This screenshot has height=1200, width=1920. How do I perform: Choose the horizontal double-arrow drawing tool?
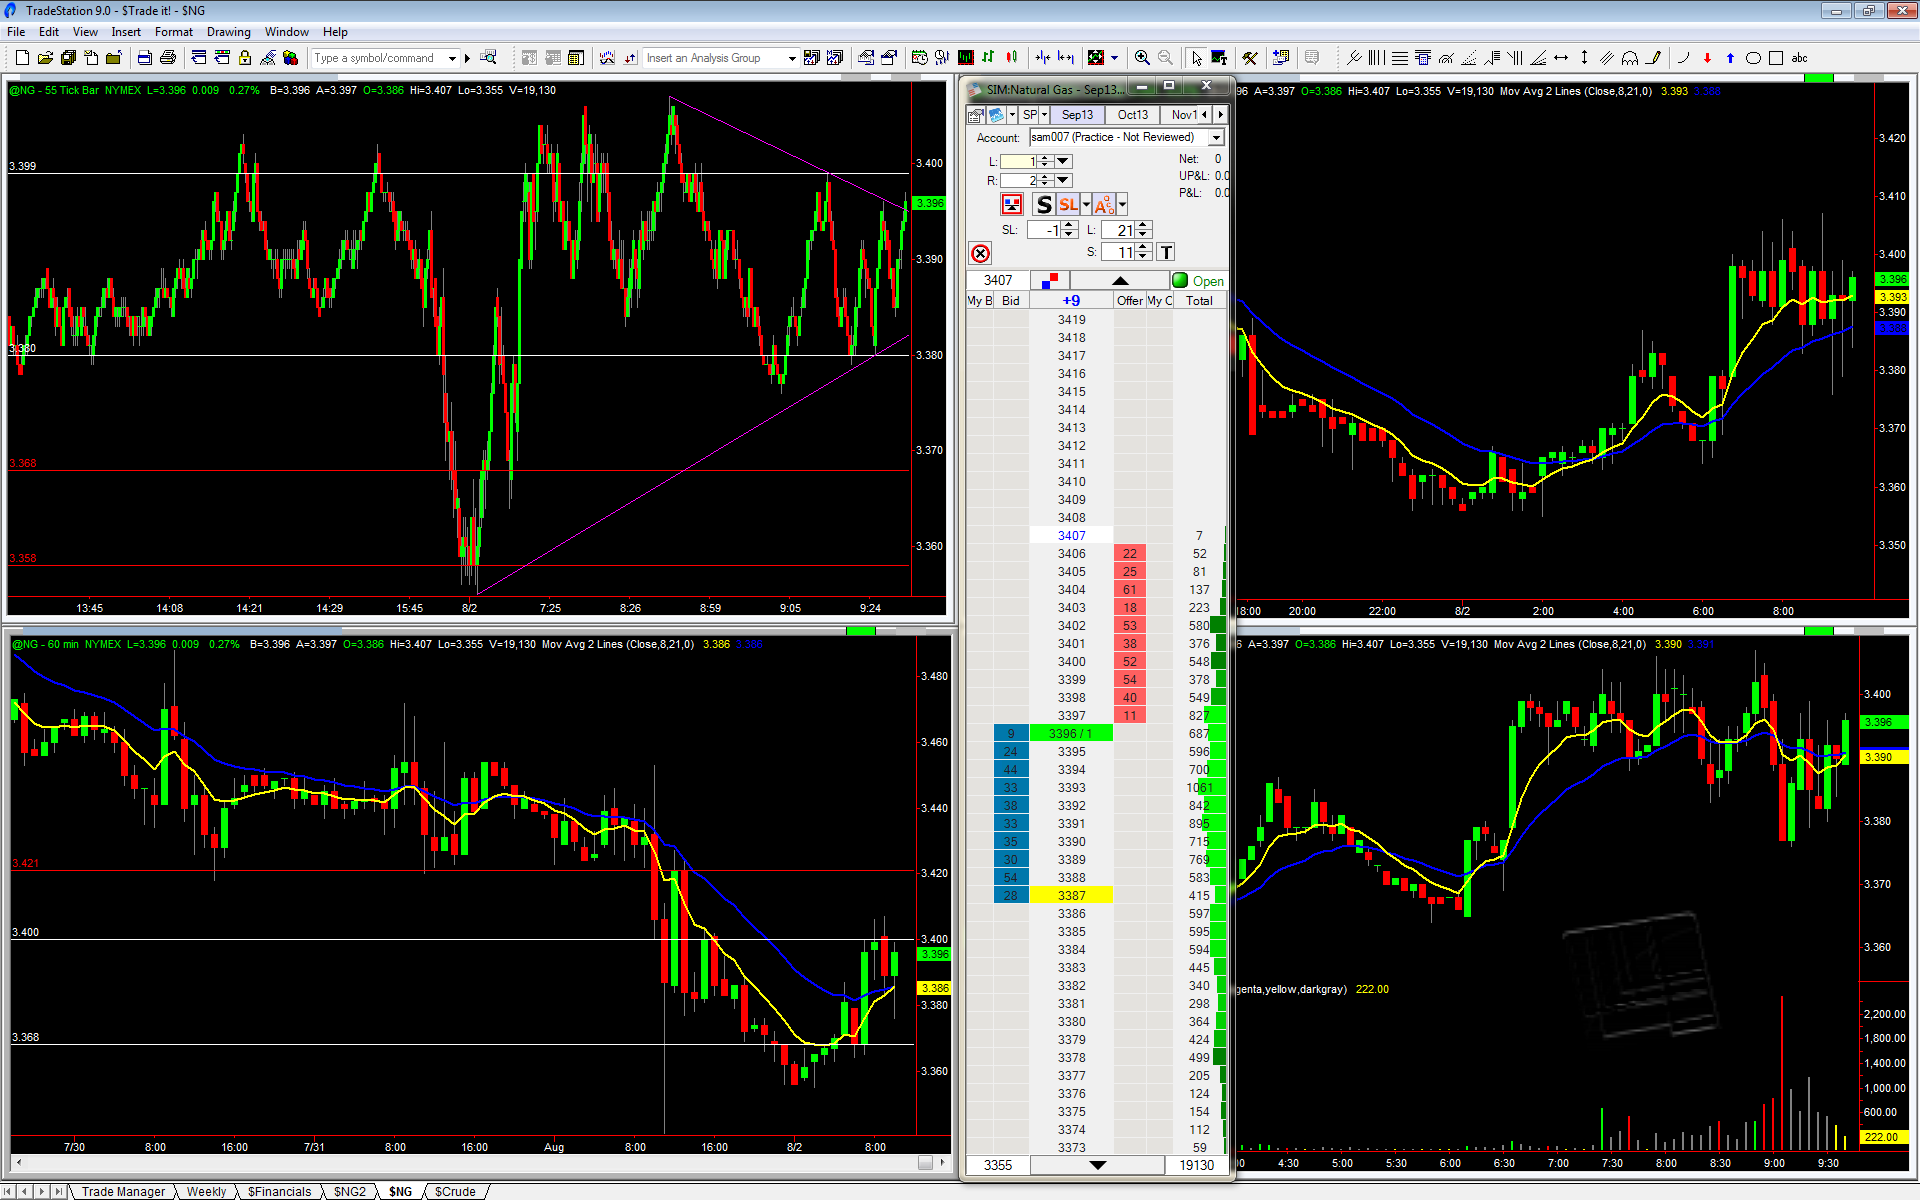click(x=1561, y=58)
